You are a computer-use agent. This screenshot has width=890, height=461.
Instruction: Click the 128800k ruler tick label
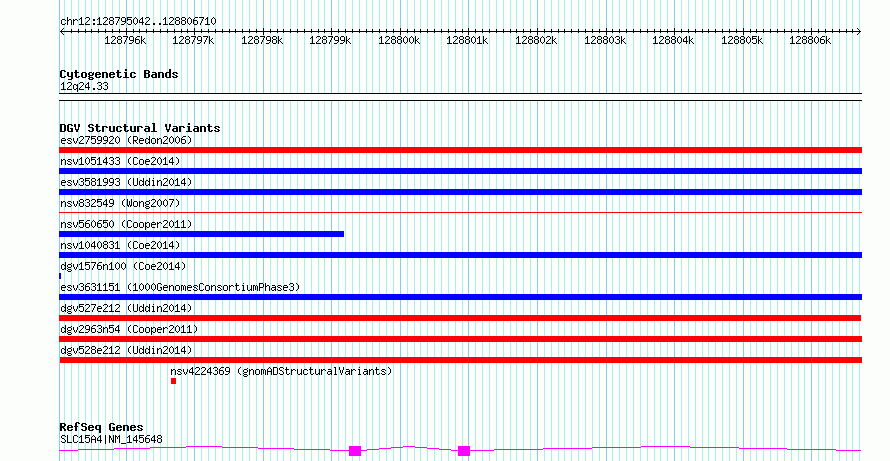coord(399,41)
